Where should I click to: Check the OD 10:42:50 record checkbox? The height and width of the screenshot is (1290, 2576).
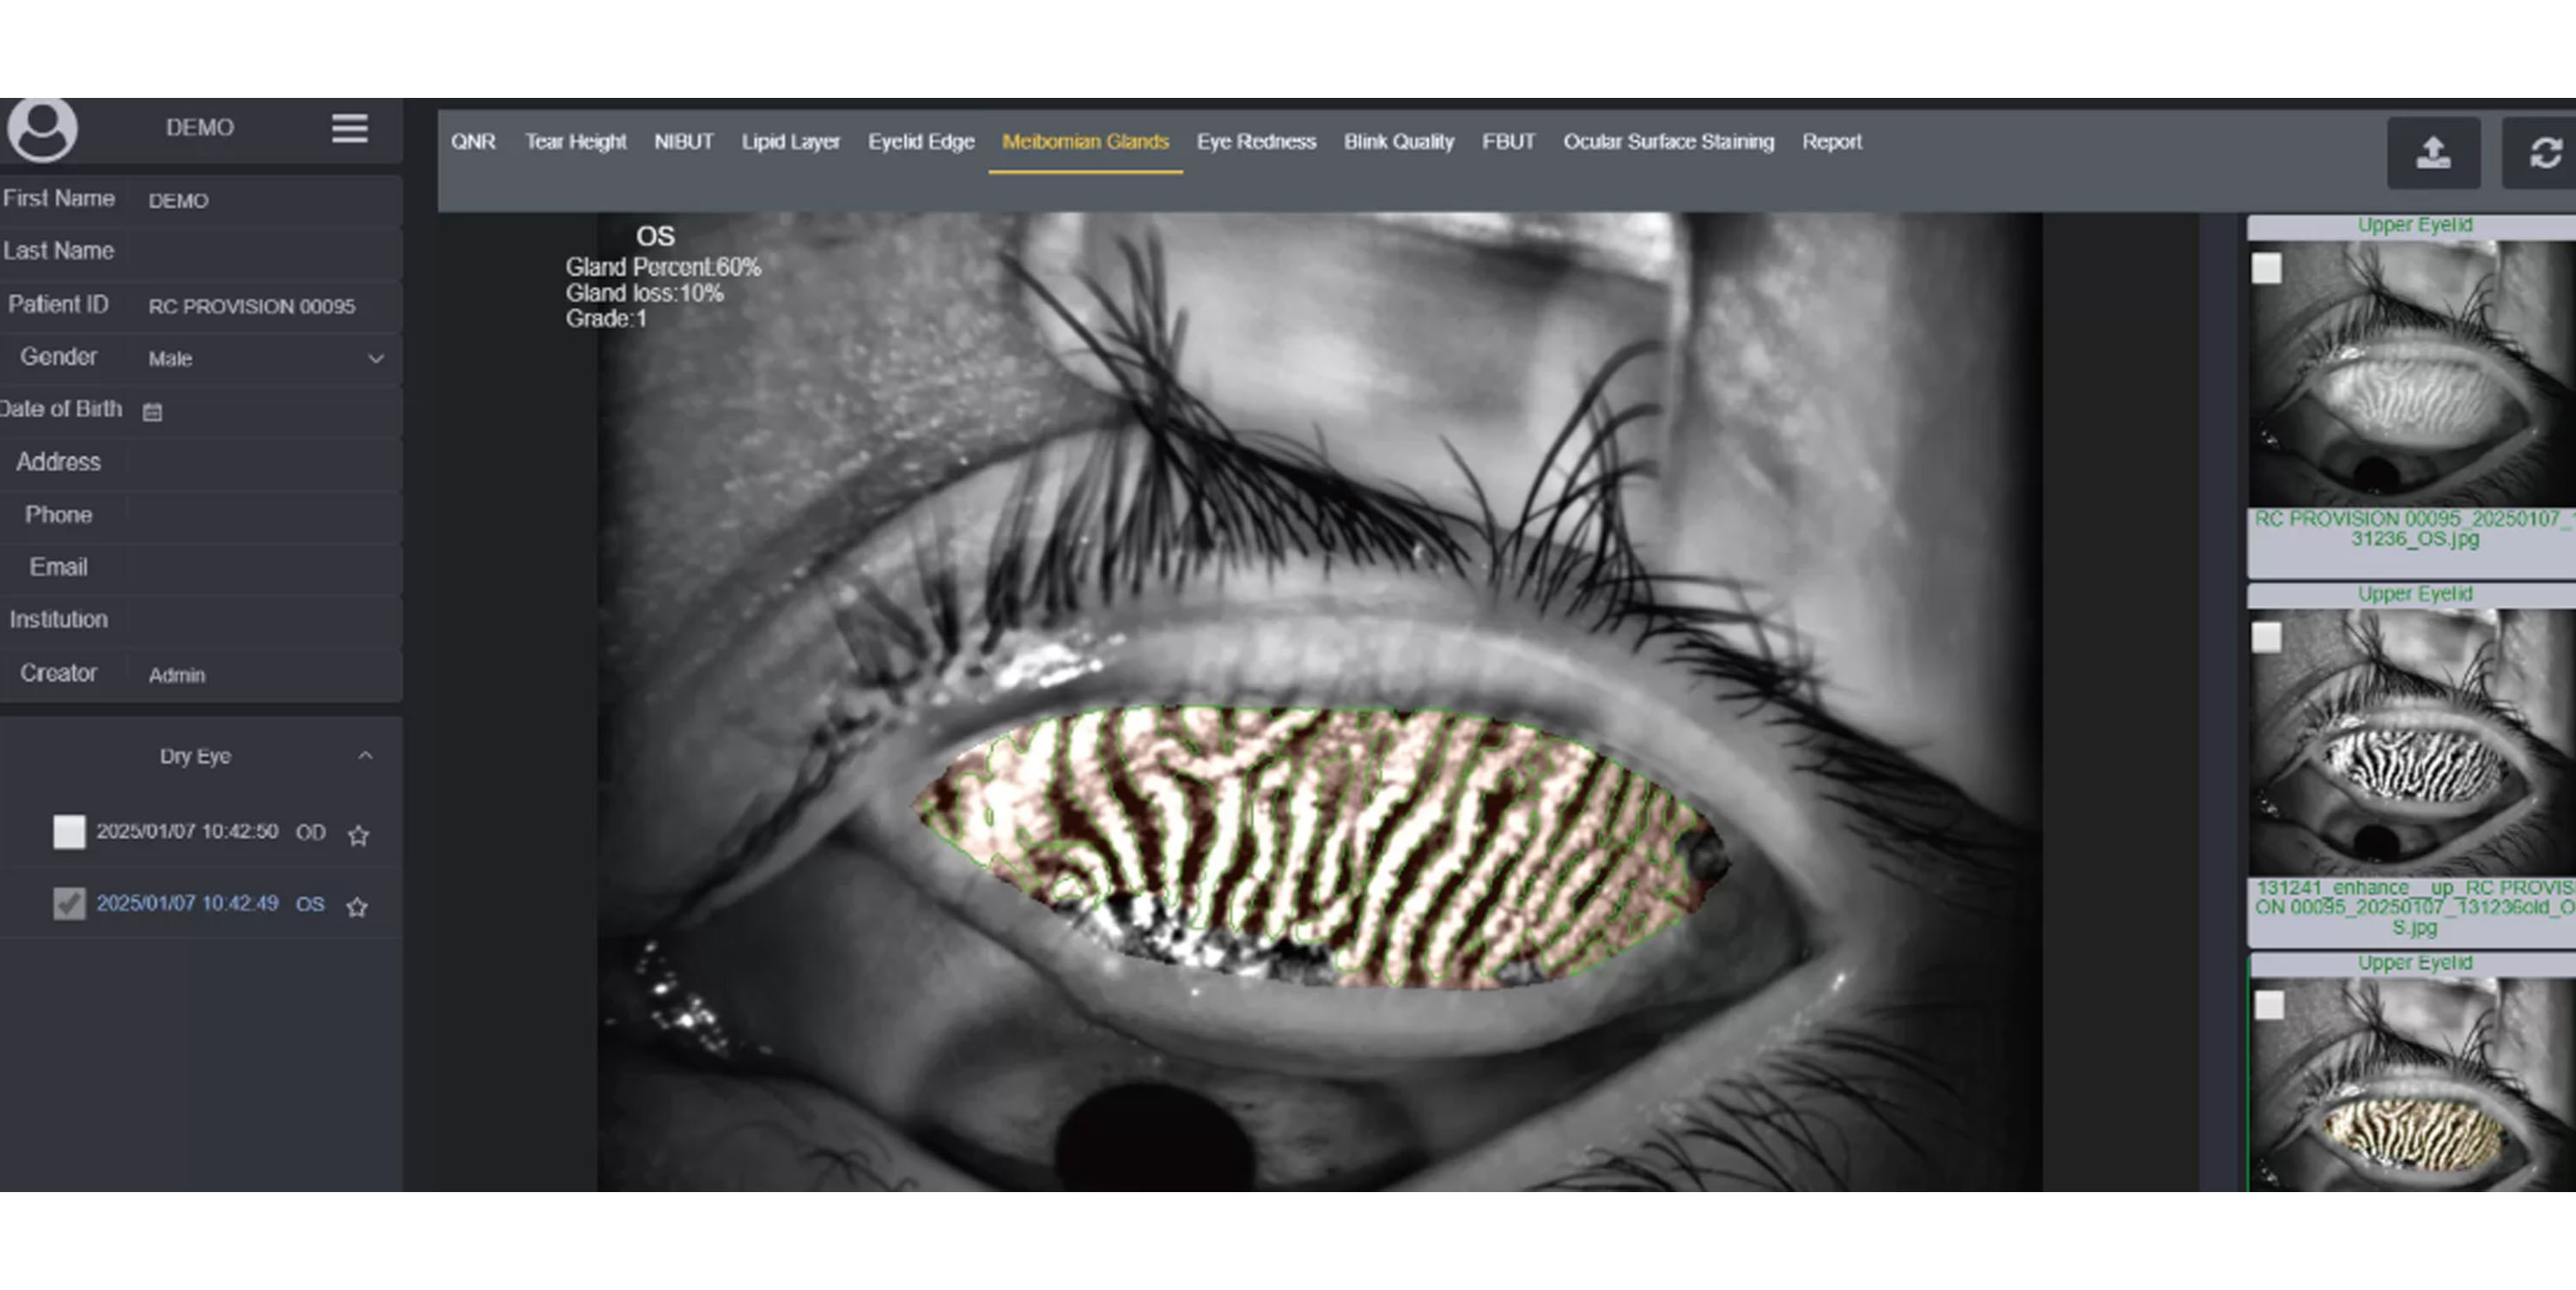coord(69,832)
